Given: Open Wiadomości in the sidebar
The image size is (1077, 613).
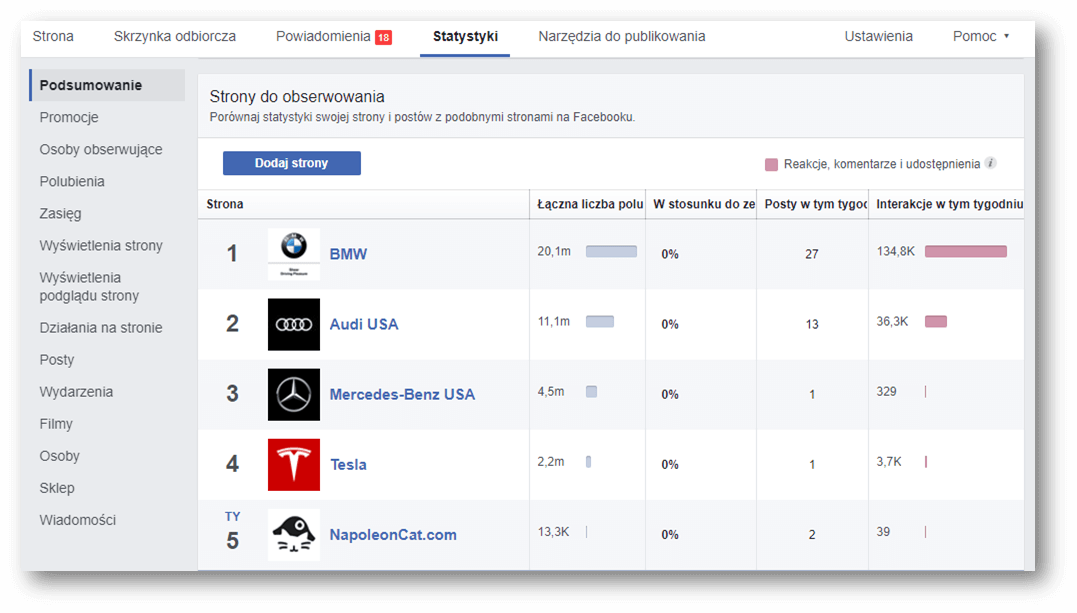Looking at the screenshot, I should point(78,520).
